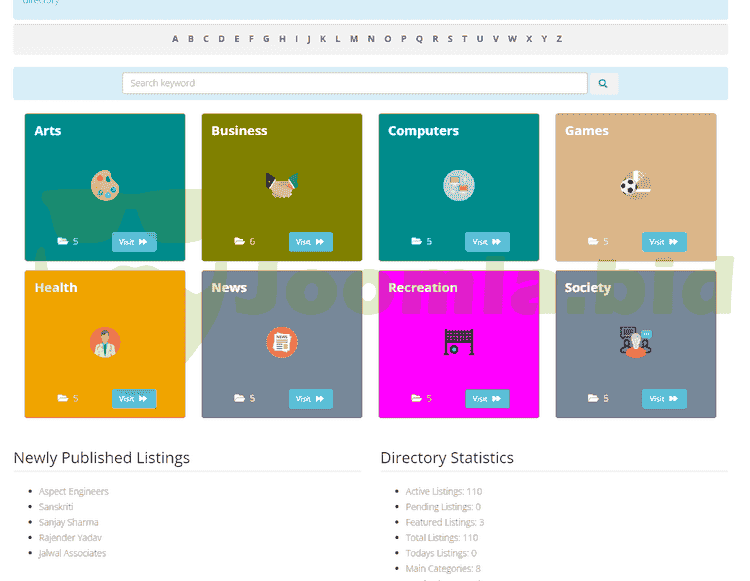The height and width of the screenshot is (581, 750).
Task: Open the News newspaper icon
Action: click(282, 342)
